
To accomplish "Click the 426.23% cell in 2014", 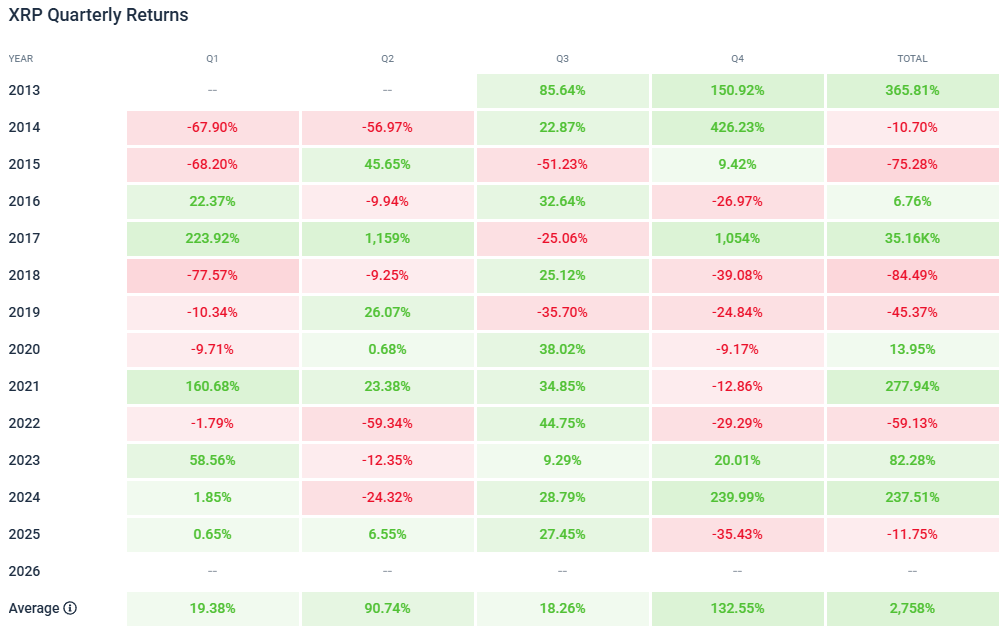I will (x=737, y=127).
